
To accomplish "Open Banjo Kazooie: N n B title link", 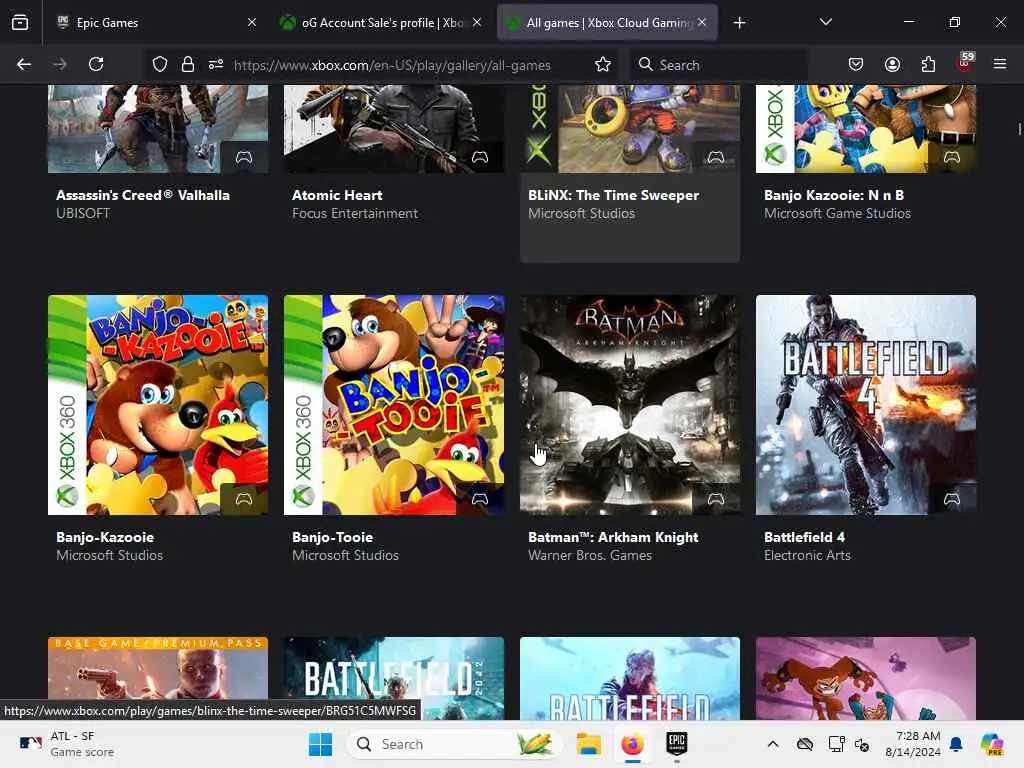I will pyautogui.click(x=834, y=195).
